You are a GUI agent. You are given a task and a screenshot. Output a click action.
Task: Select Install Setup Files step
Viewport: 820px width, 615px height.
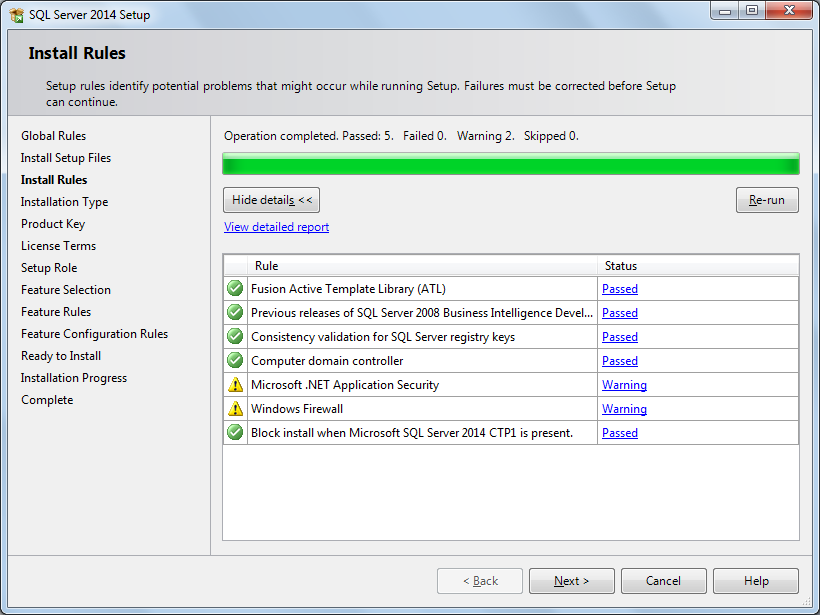[x=66, y=158]
